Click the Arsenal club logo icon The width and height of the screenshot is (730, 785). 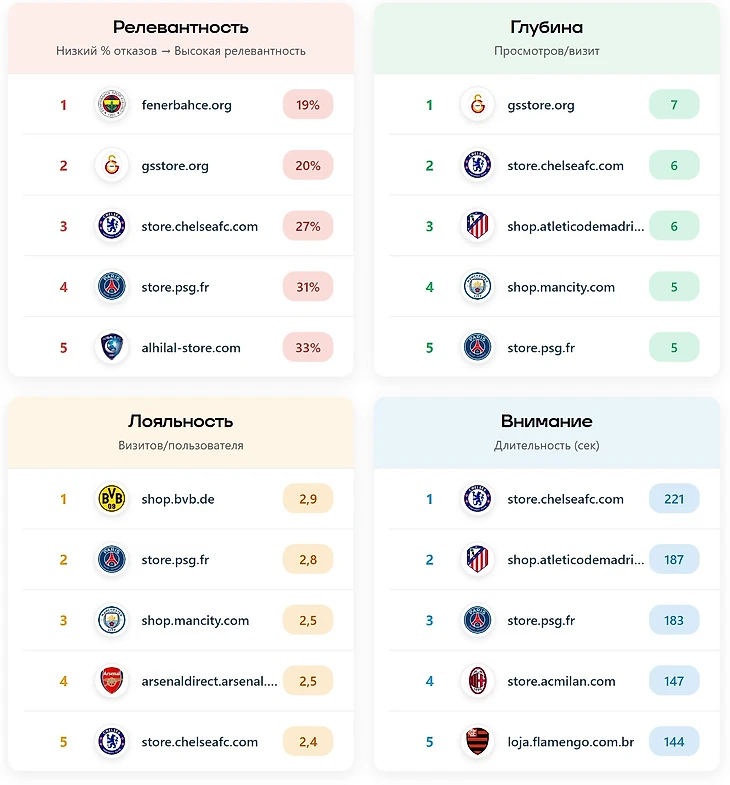tap(111, 681)
